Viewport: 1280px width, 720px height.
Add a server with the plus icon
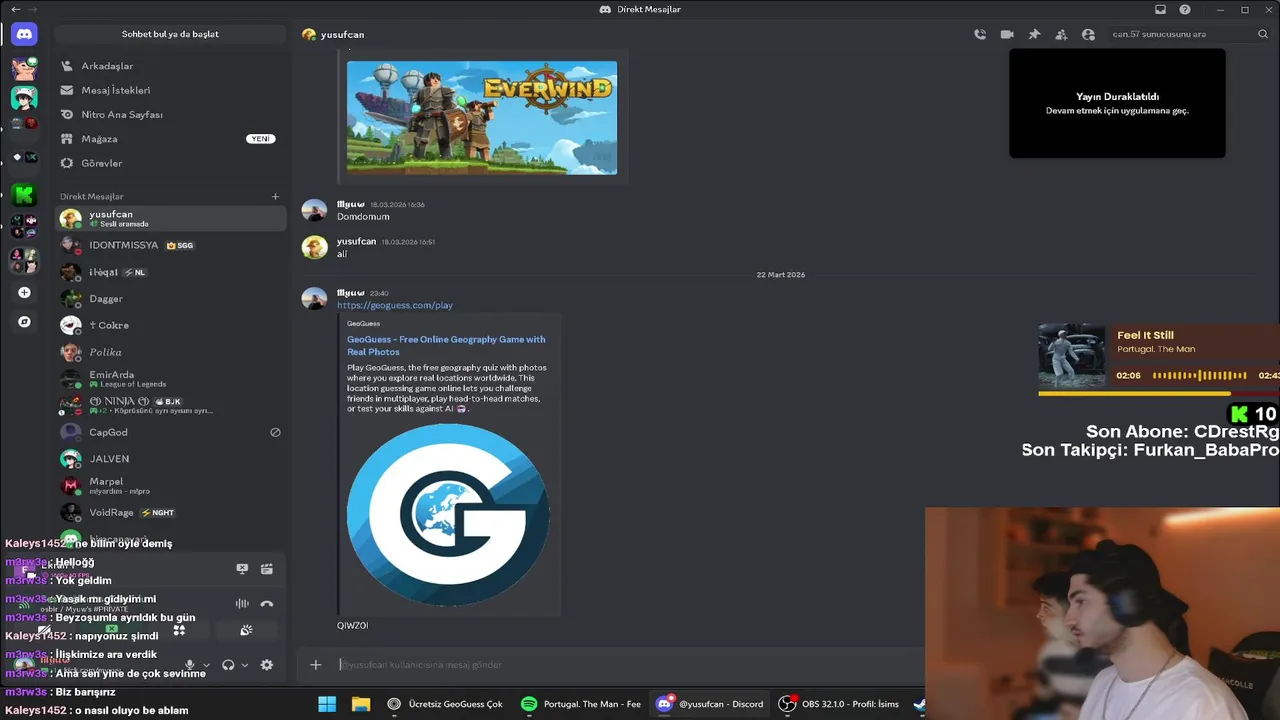point(24,293)
